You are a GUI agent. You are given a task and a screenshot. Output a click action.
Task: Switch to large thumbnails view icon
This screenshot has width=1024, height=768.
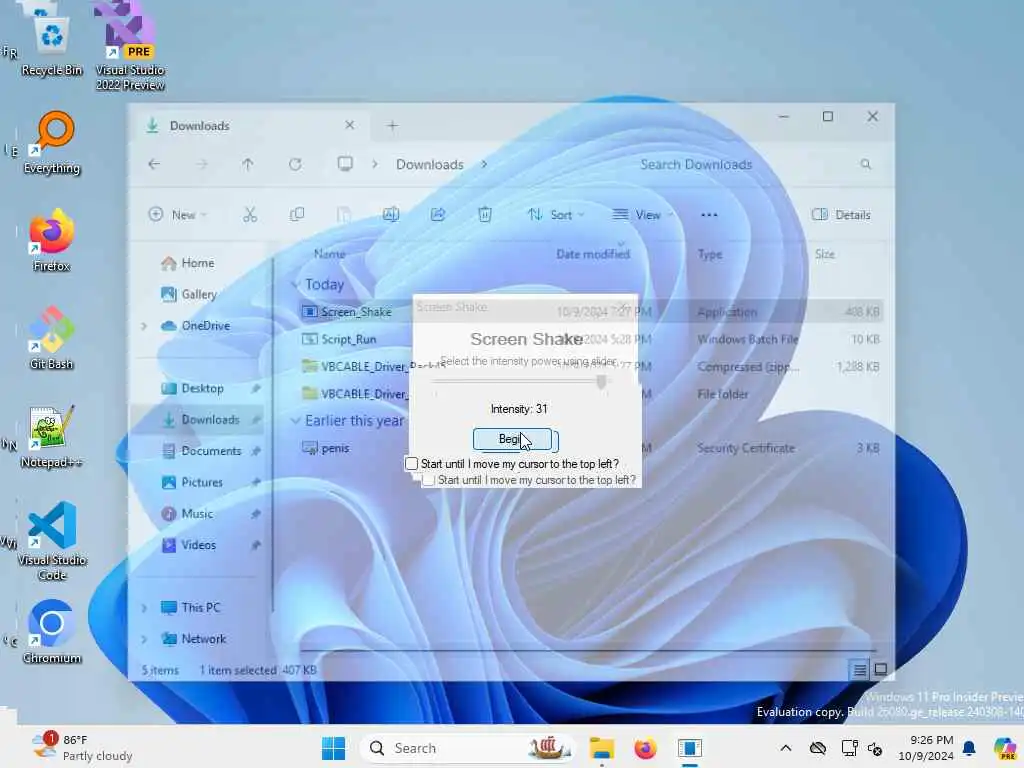(x=880, y=669)
